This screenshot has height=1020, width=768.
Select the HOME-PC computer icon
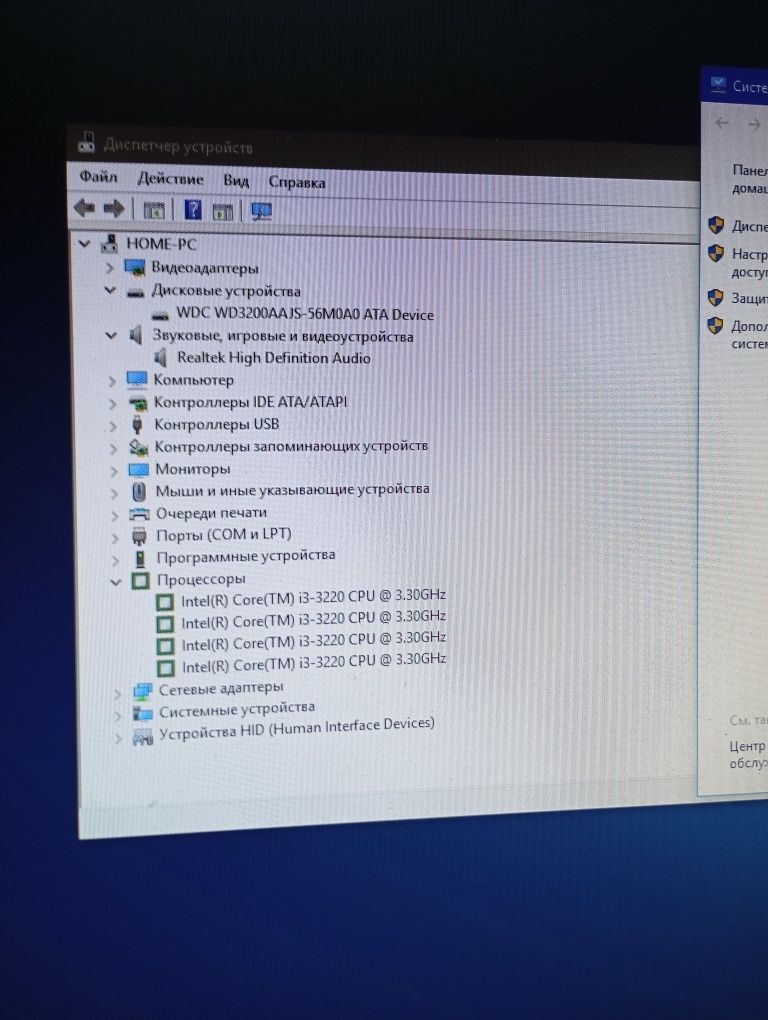(110, 244)
